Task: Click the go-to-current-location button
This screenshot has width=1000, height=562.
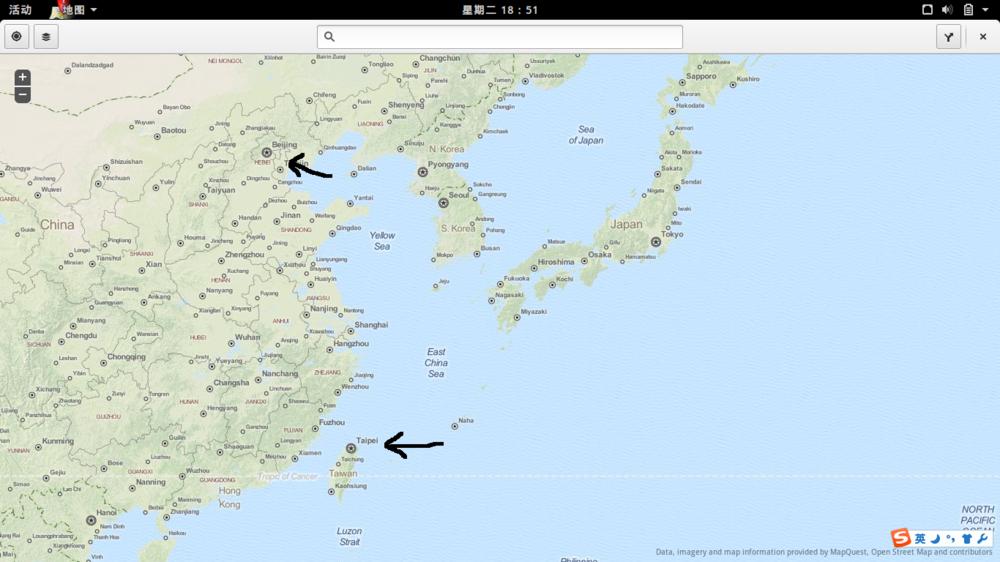Action: tap(17, 37)
